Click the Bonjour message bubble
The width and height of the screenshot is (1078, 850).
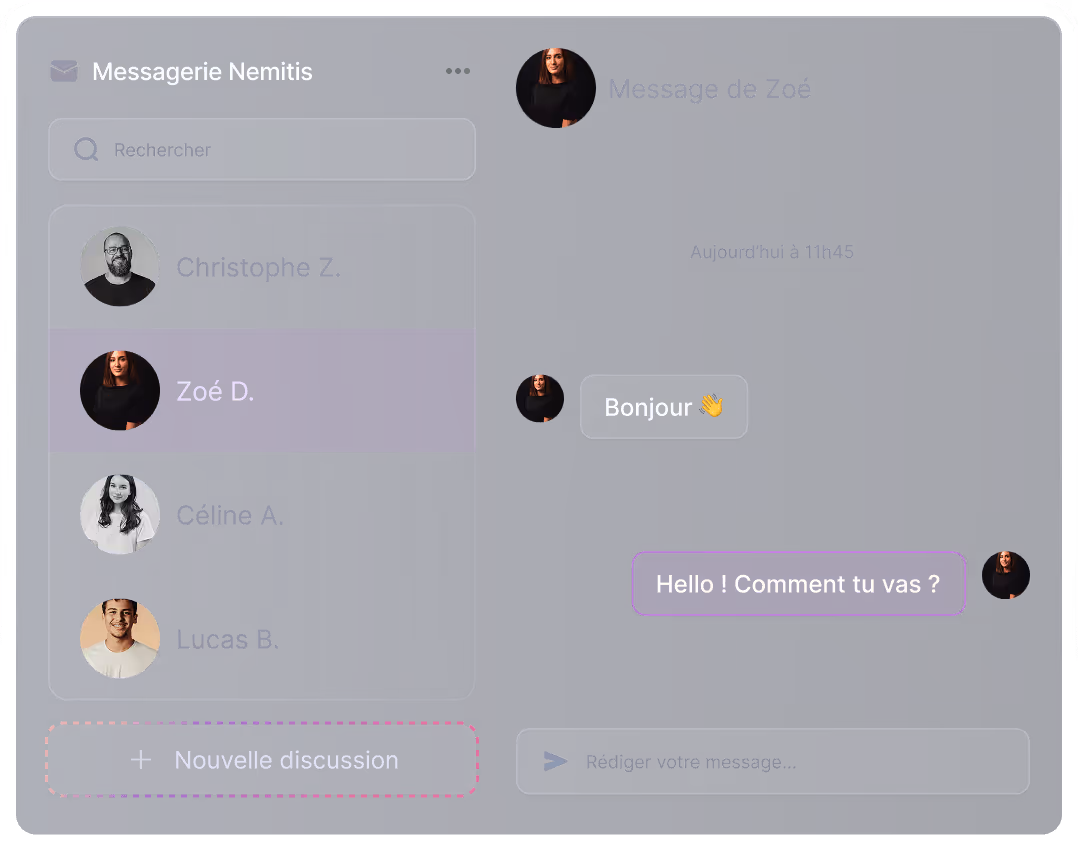point(664,406)
